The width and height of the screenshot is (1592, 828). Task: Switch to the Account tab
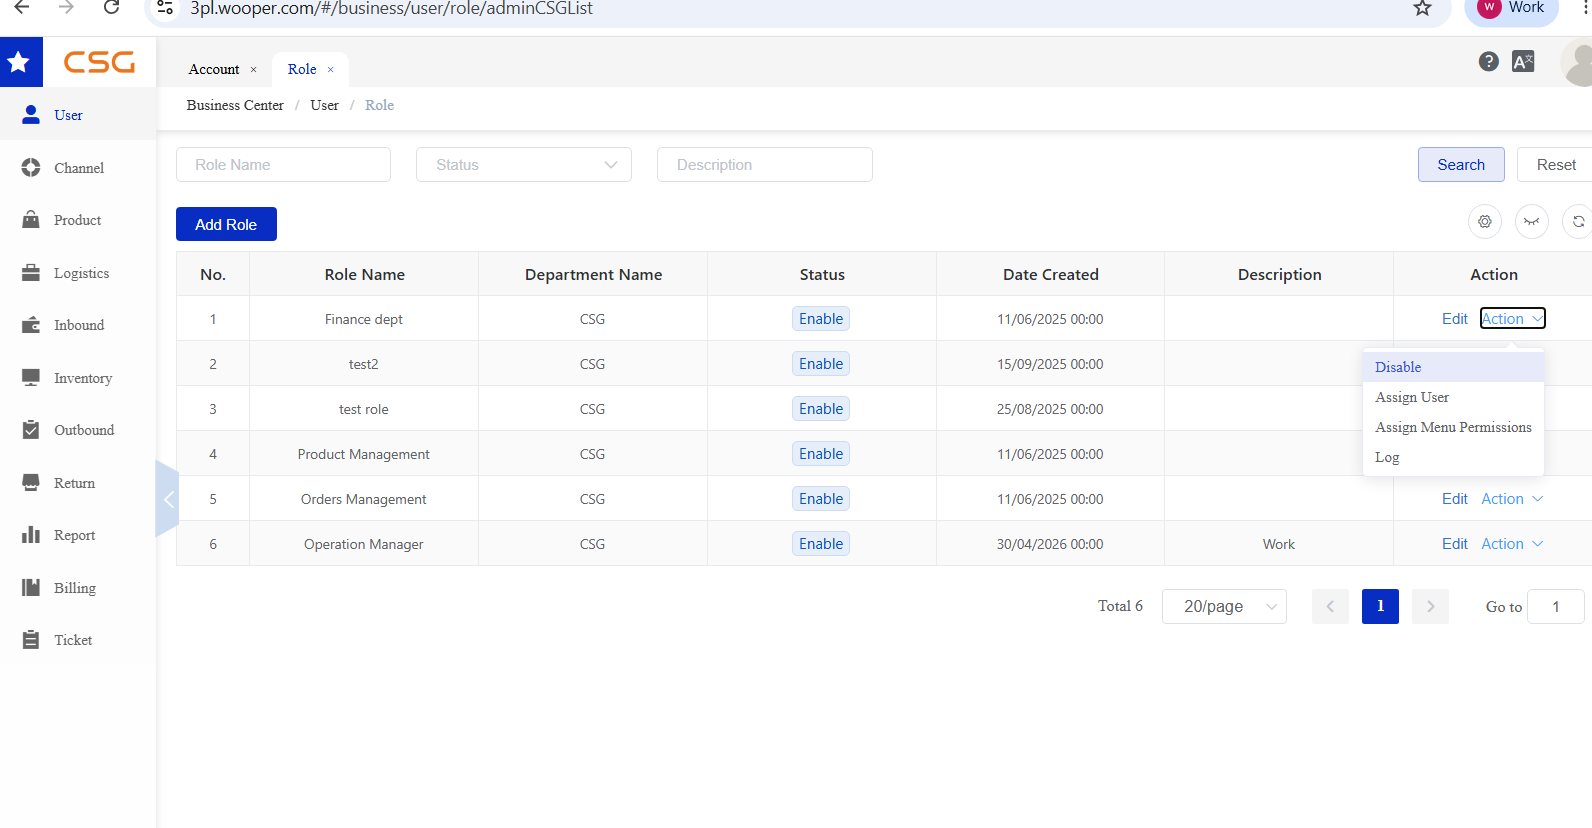(214, 69)
